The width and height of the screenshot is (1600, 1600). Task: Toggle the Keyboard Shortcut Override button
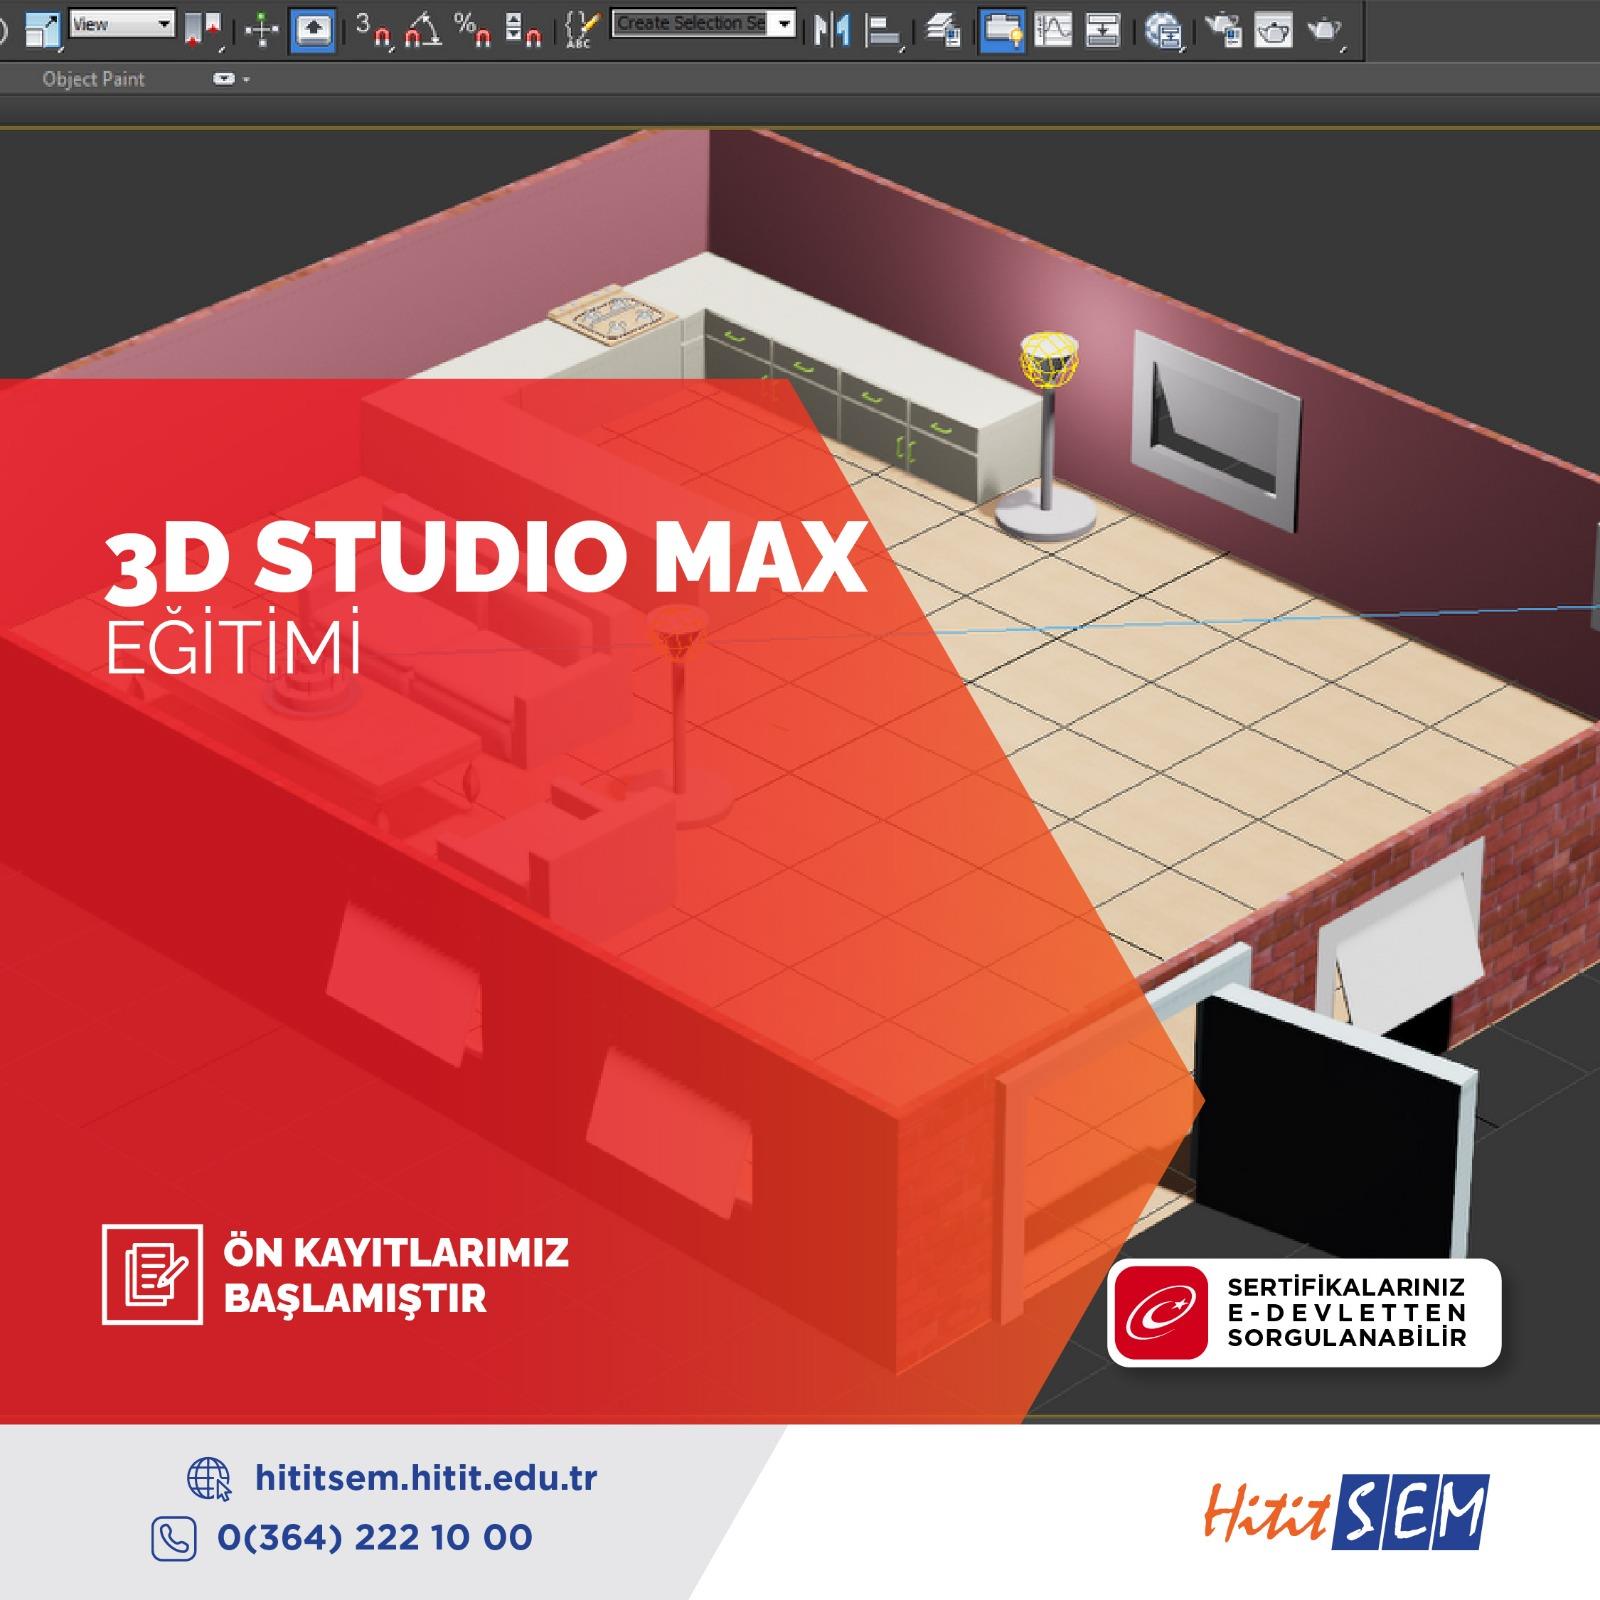pos(312,31)
